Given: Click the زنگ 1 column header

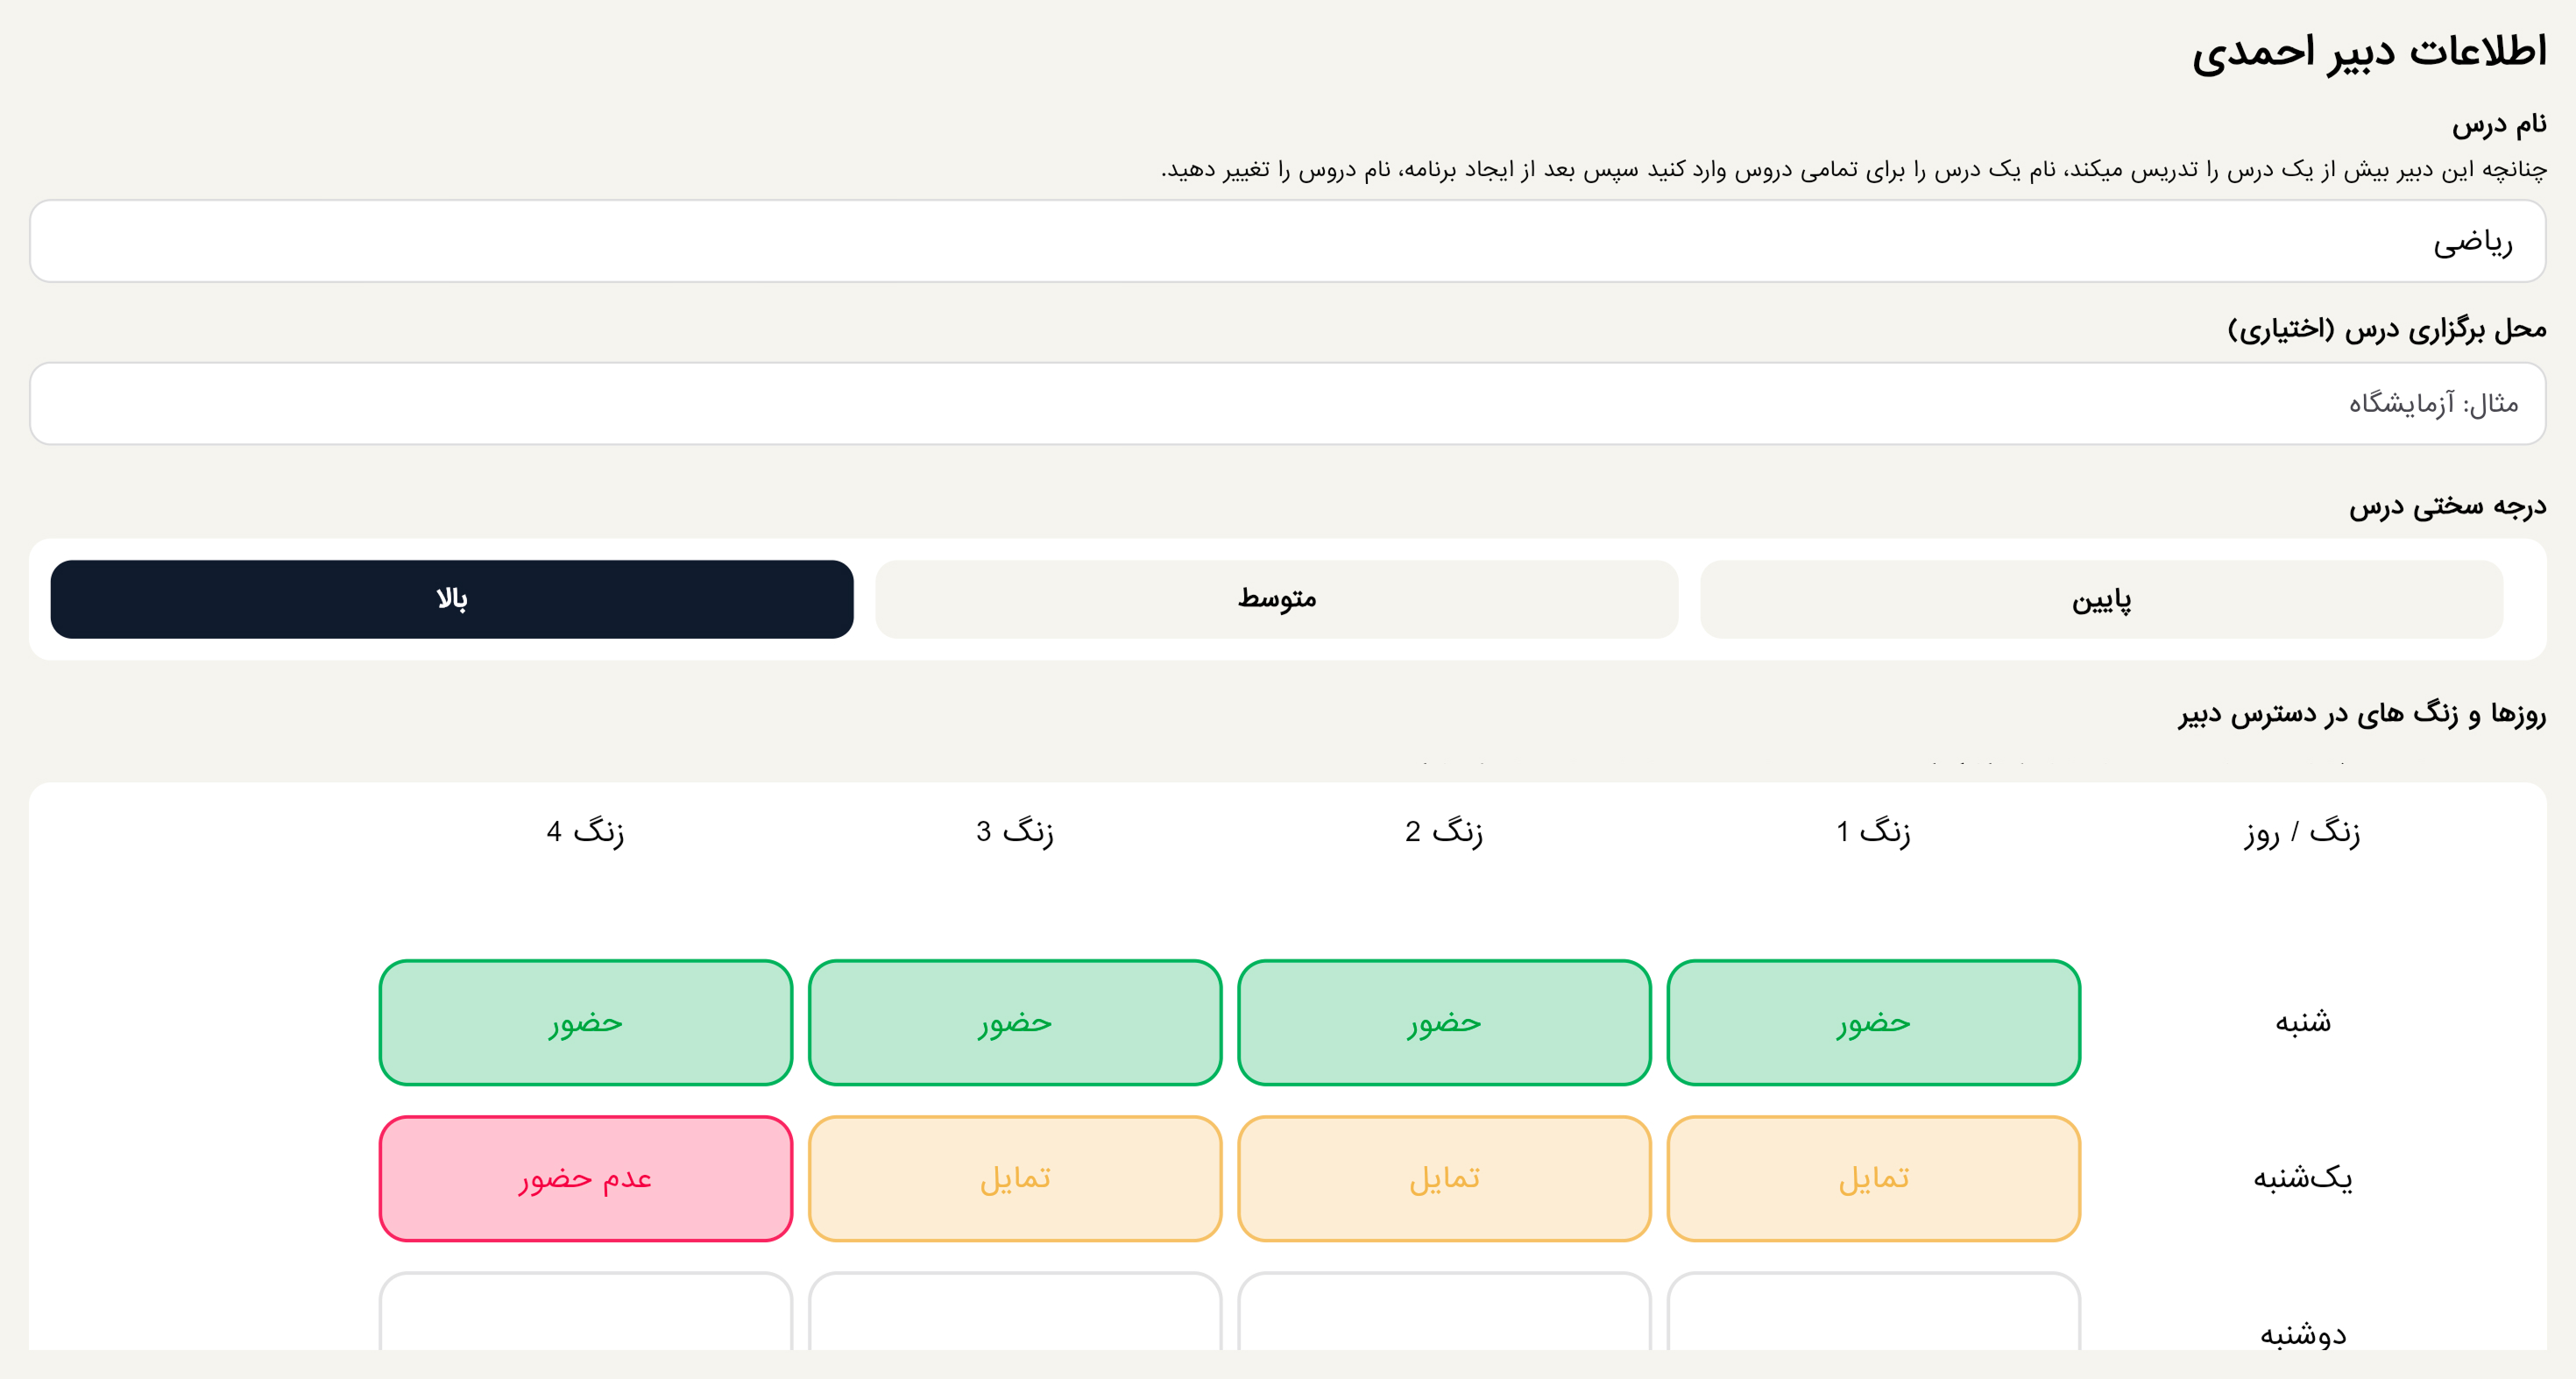Looking at the screenshot, I should (x=1874, y=831).
